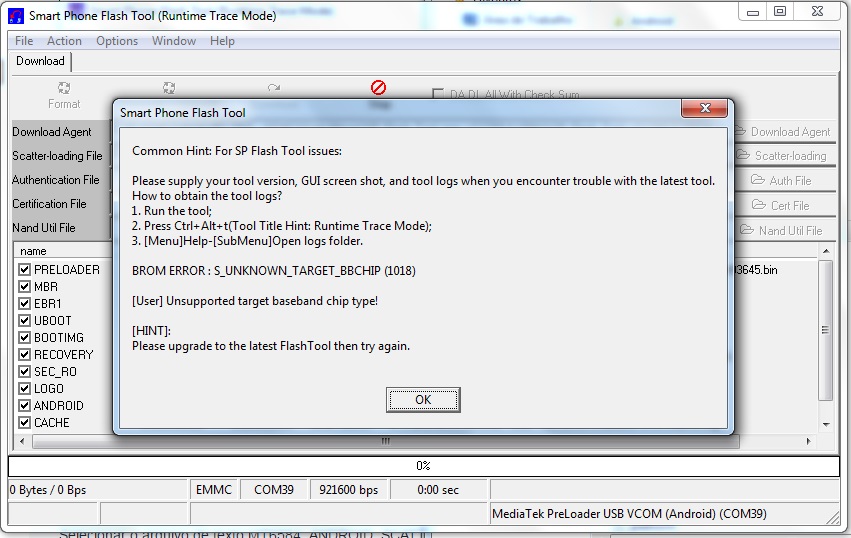This screenshot has height=538, width=851.
Task: Open the File menu
Action: [x=24, y=41]
